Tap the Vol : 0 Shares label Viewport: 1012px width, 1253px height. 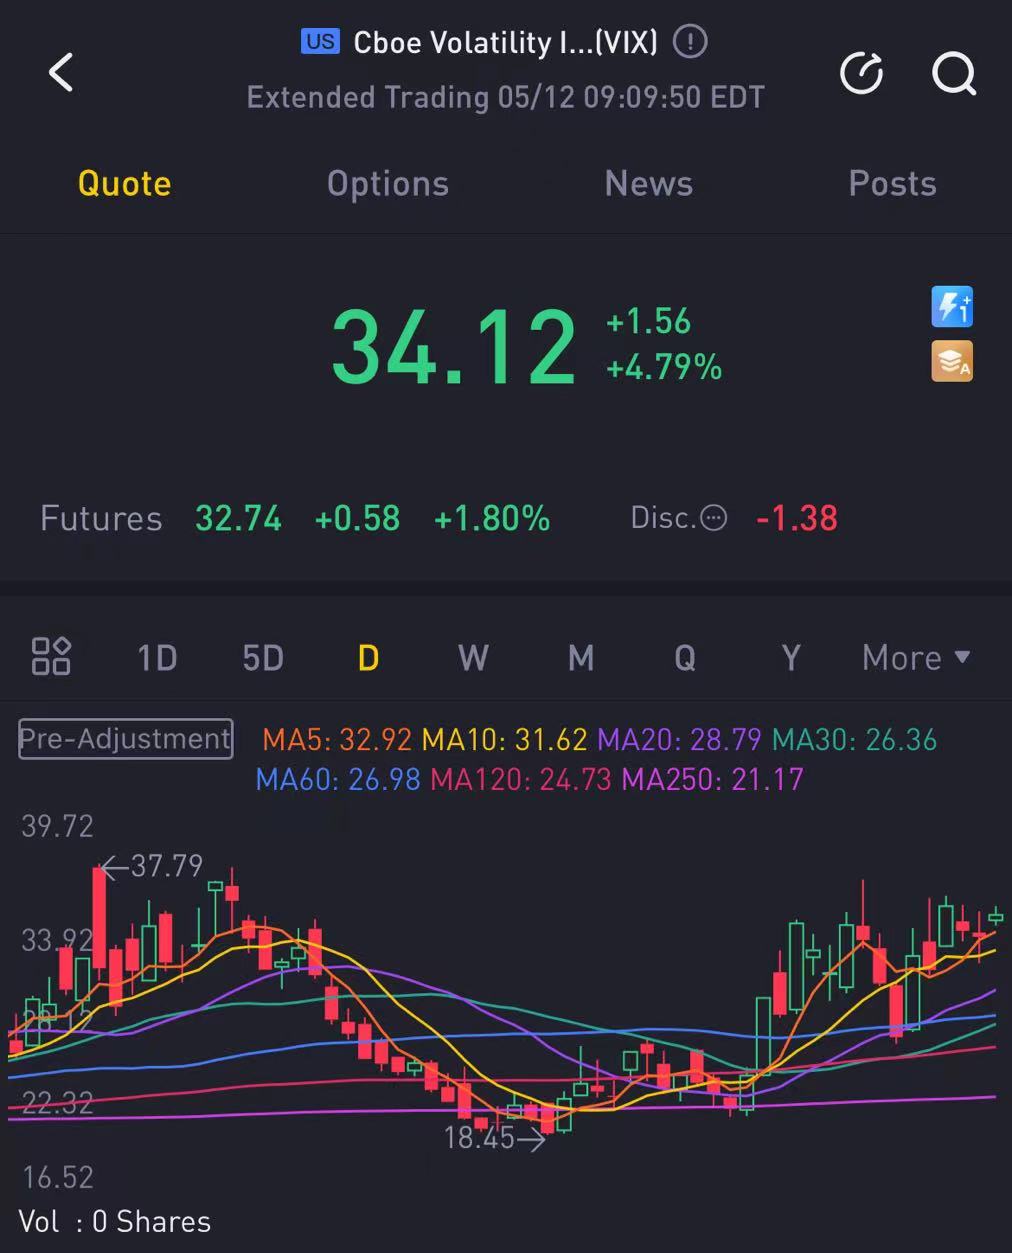(115, 1222)
